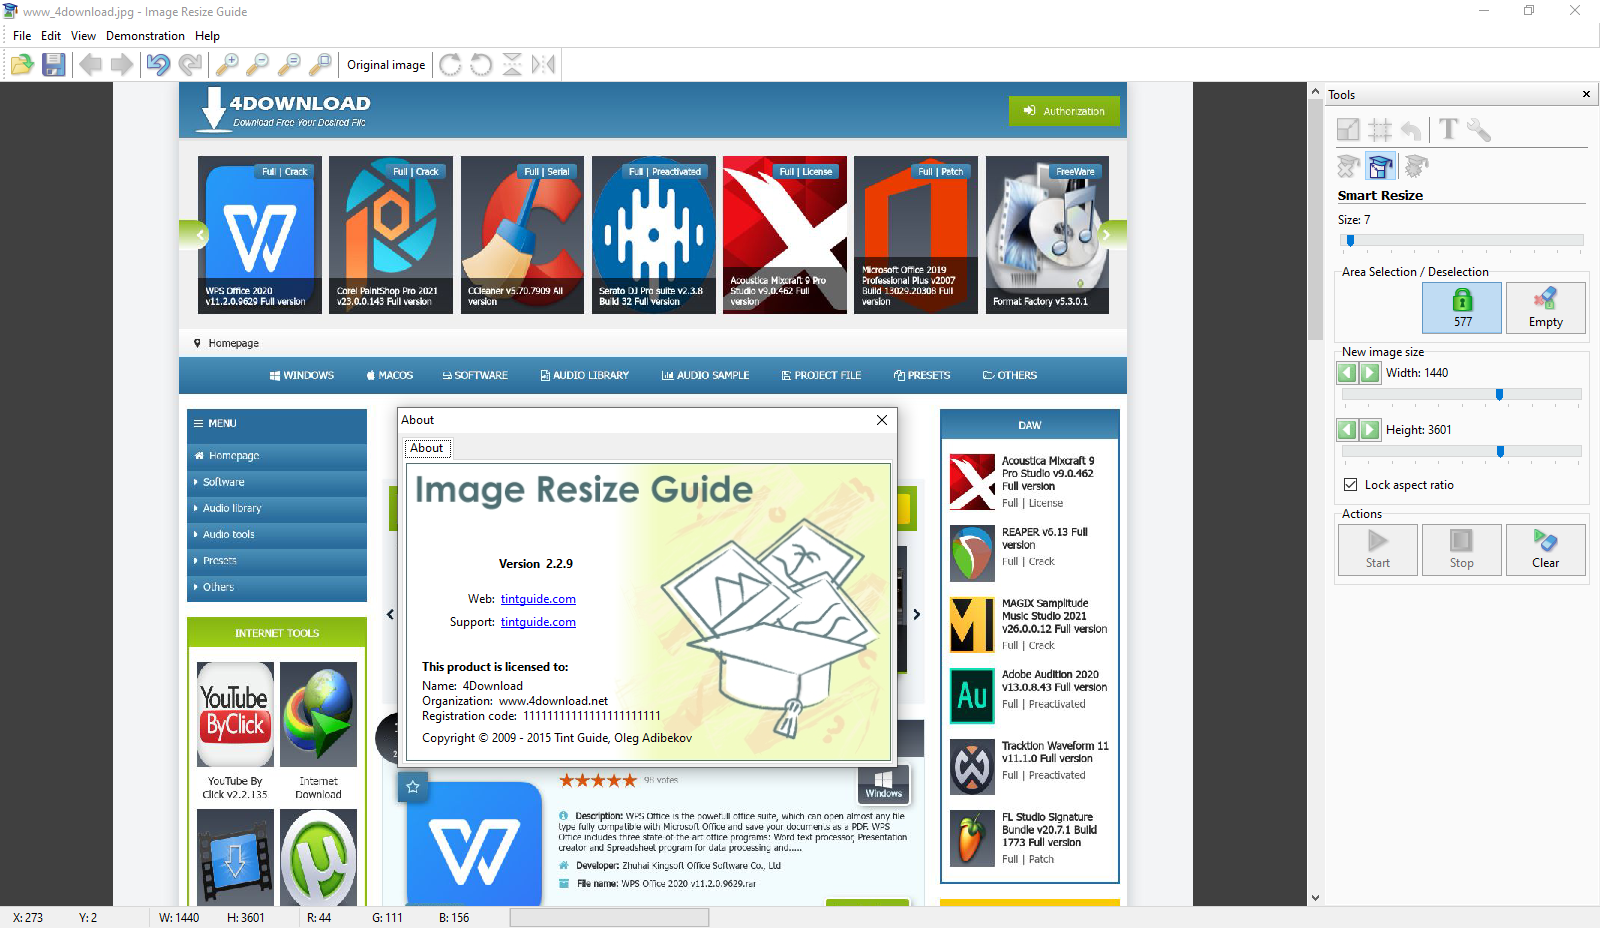Open an image file with the folder icon
This screenshot has height=928, width=1600.
pyautogui.click(x=22, y=65)
